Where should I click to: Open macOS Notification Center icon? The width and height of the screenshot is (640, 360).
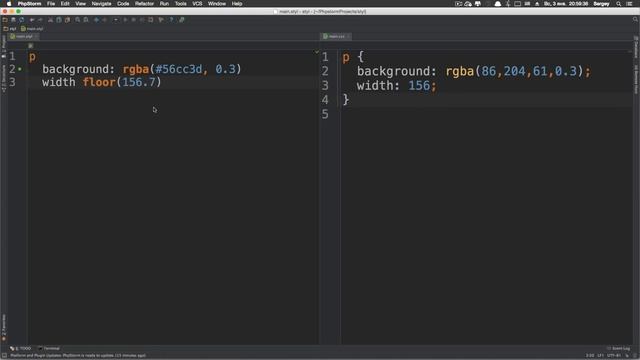pos(629,4)
